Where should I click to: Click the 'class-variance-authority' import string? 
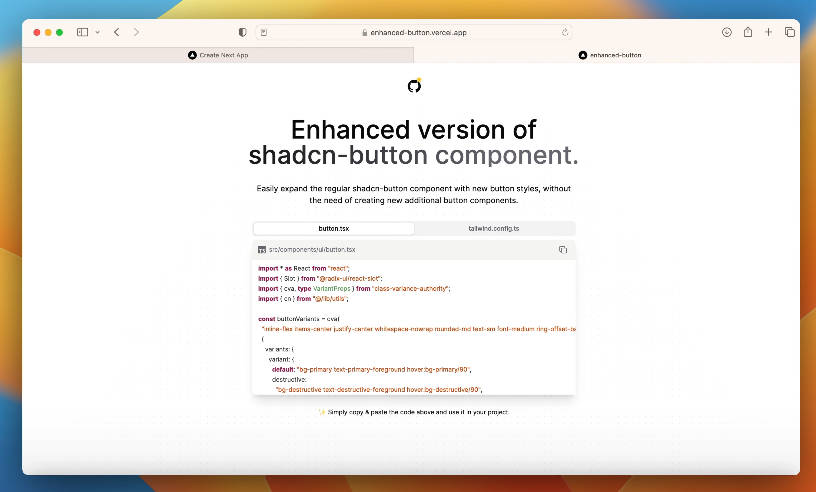tap(411, 288)
